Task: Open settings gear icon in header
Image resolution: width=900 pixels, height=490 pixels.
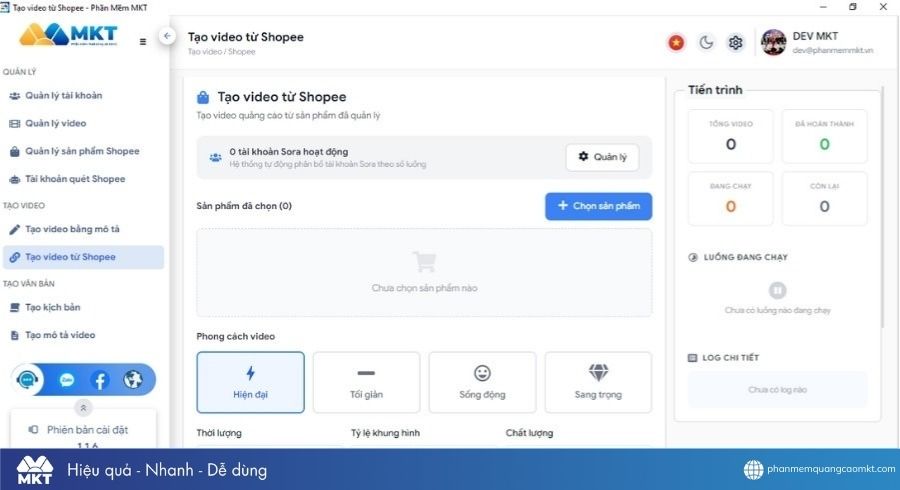Action: 735,42
